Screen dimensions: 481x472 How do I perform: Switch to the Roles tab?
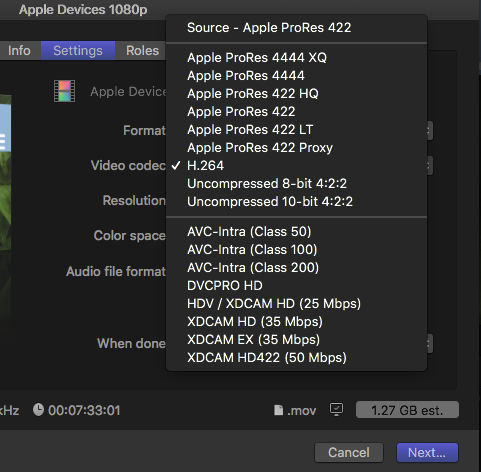(142, 51)
